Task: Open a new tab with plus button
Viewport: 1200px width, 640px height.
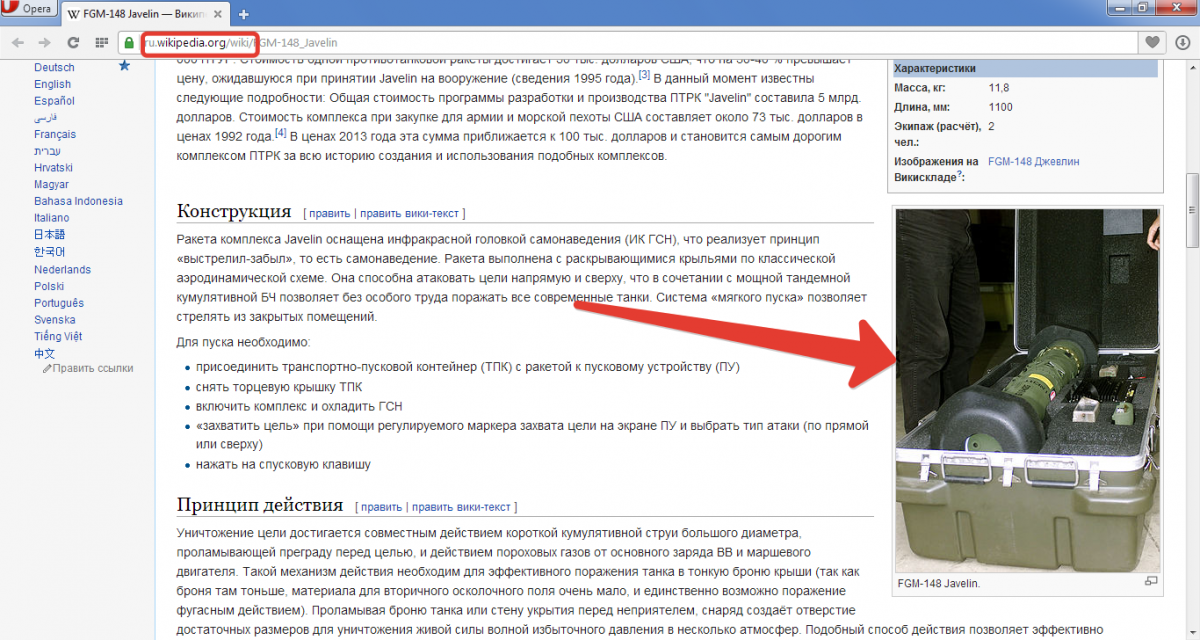Action: click(x=243, y=15)
